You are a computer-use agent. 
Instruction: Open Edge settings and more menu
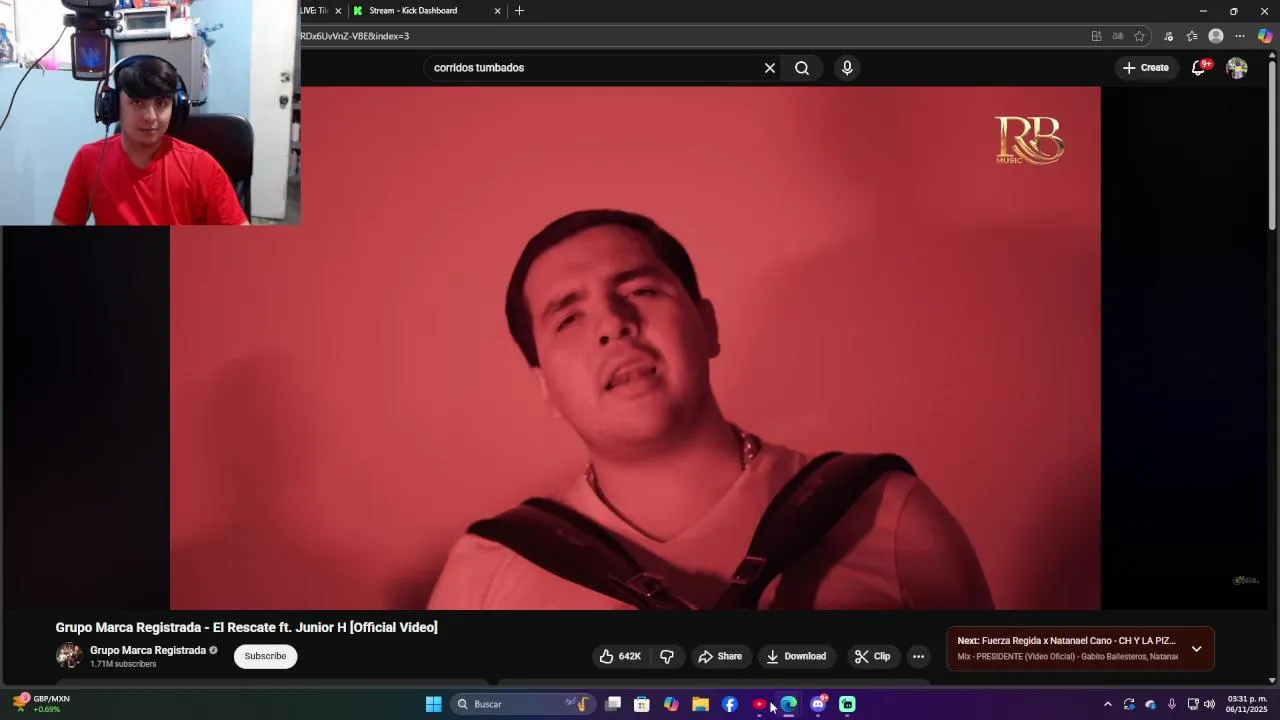(1240, 36)
